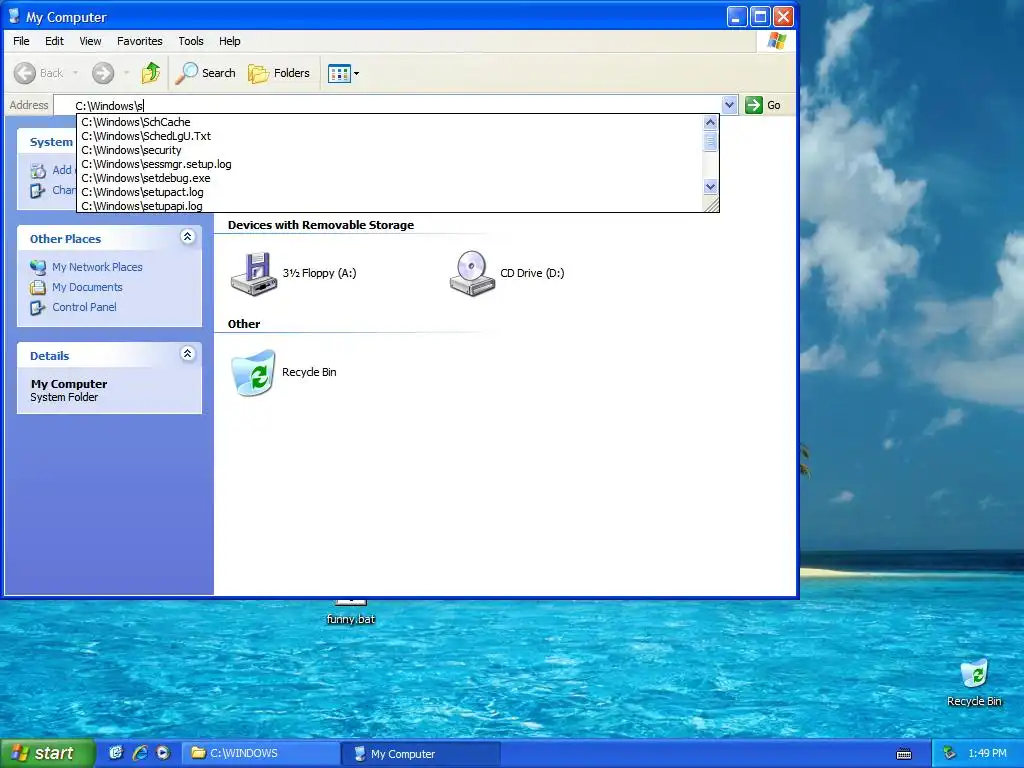Collapse the Details panel

point(187,354)
